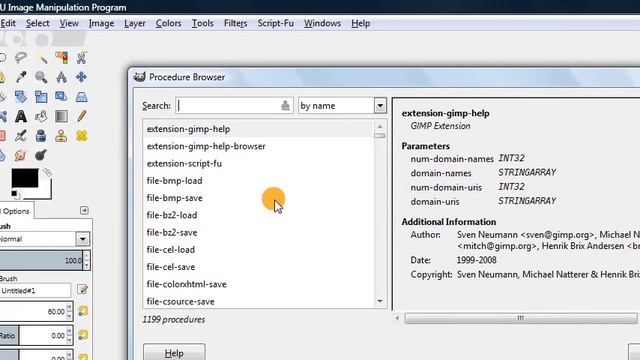Screen dimensions: 640x360
Task: Open the Image menu
Action: [101, 23]
